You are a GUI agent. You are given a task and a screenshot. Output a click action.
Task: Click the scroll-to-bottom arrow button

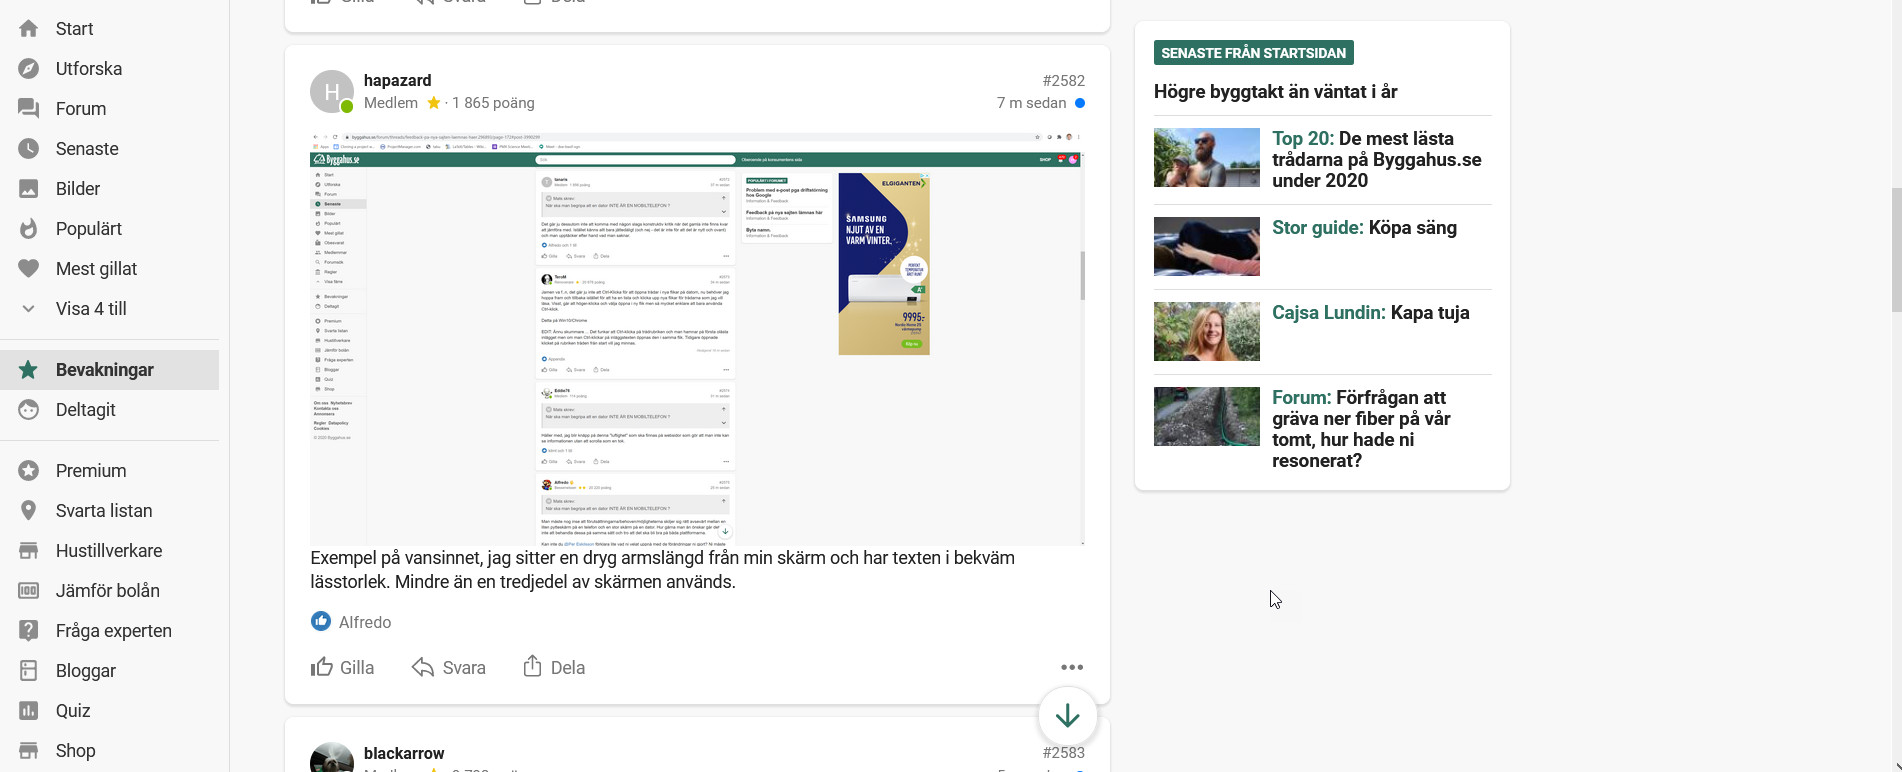(x=1067, y=716)
